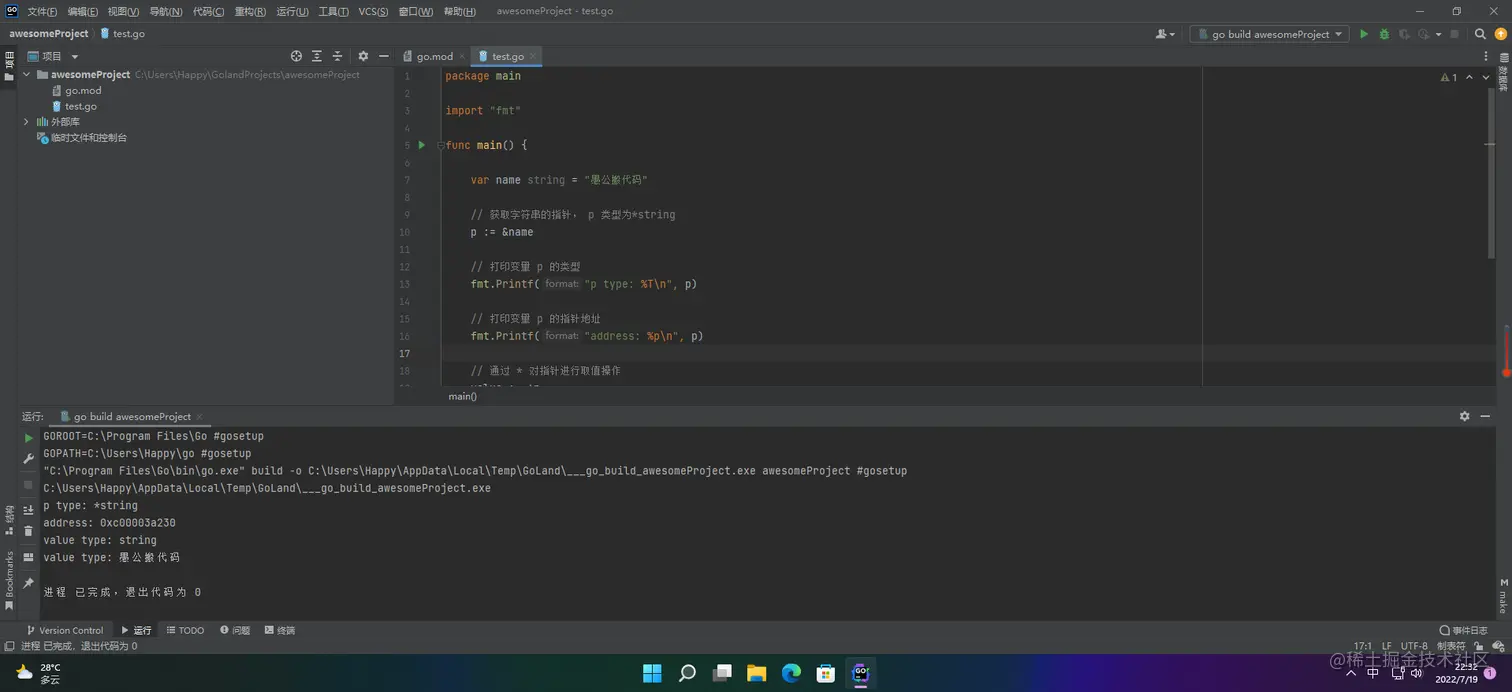Click the main() breadcrumb below editor

463,396
